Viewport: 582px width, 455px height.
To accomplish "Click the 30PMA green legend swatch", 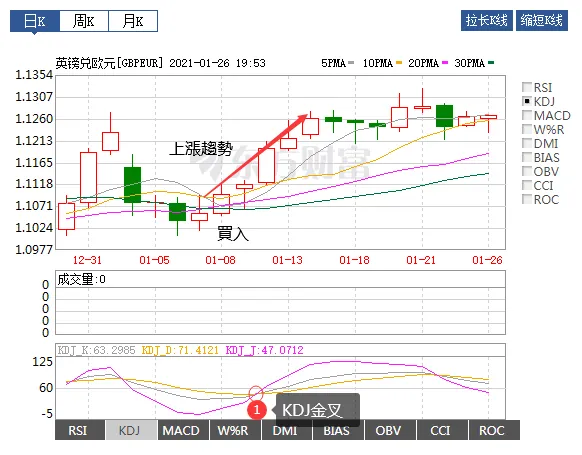I will click(491, 63).
